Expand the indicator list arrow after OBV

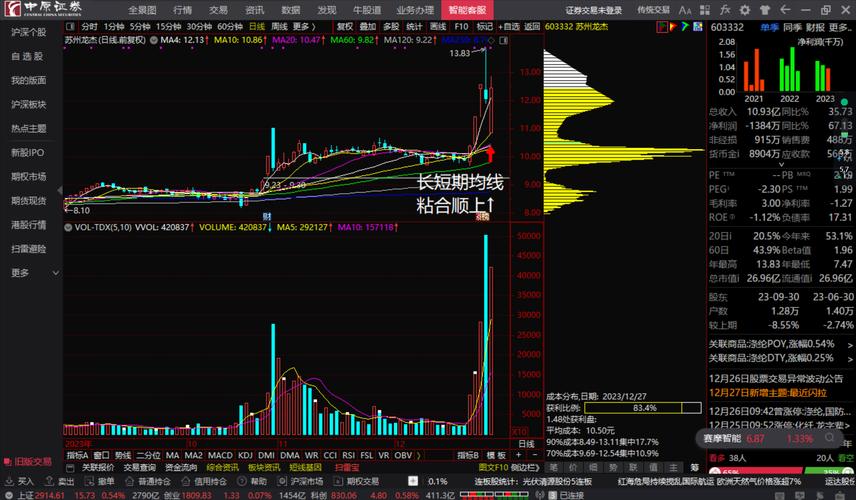(419, 455)
